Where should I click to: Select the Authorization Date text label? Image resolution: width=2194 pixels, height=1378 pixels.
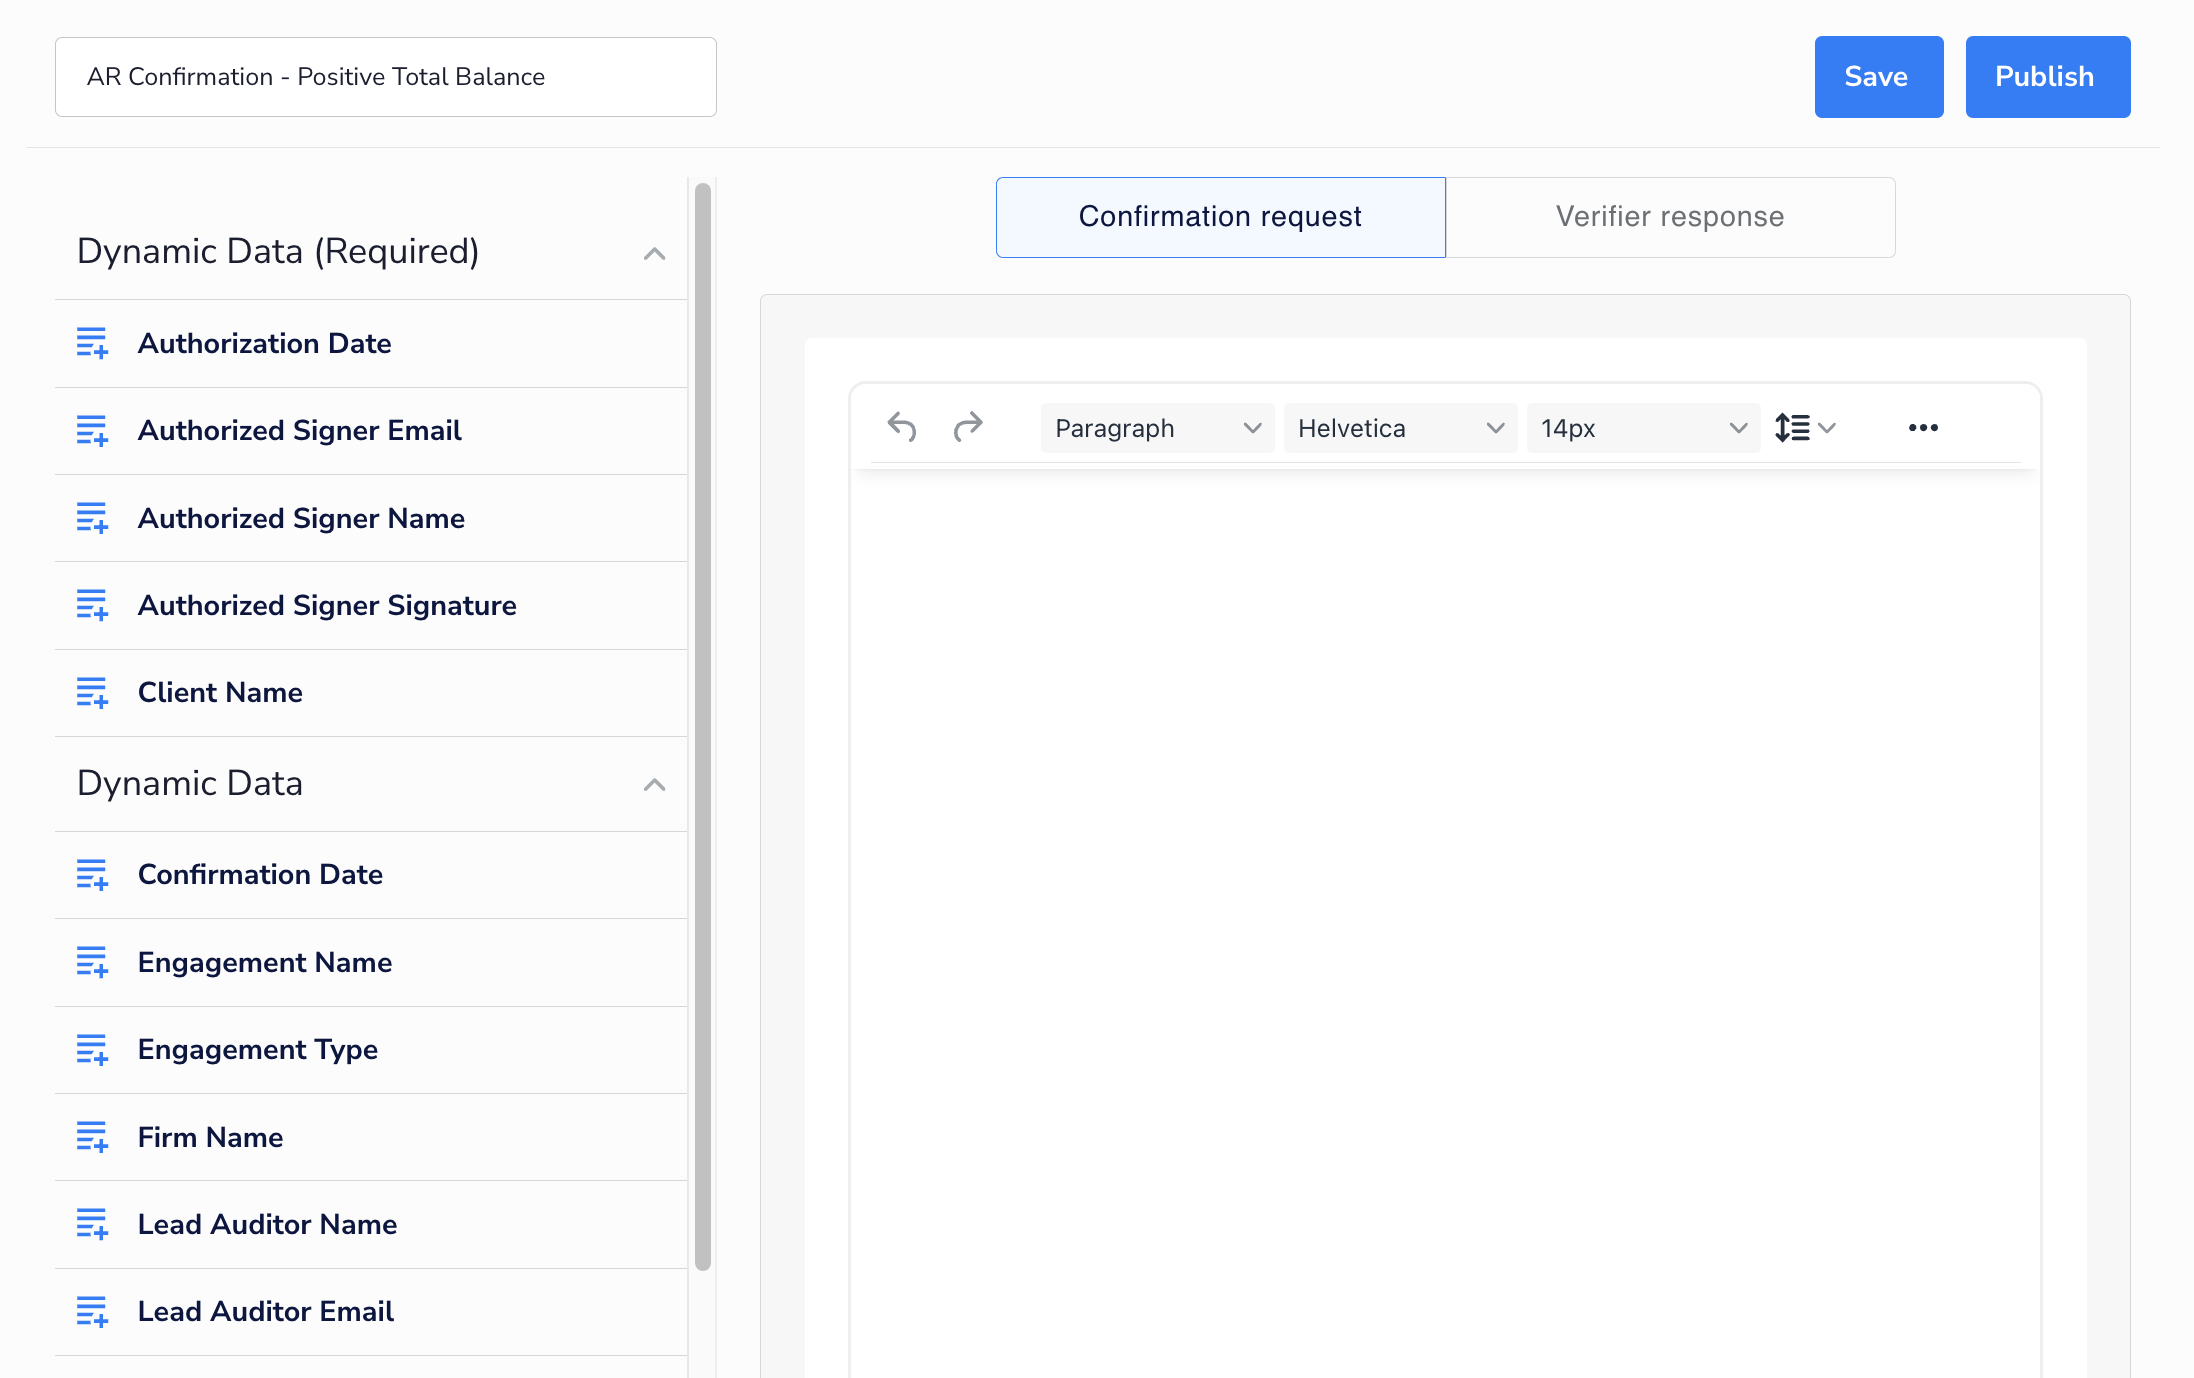coord(264,343)
